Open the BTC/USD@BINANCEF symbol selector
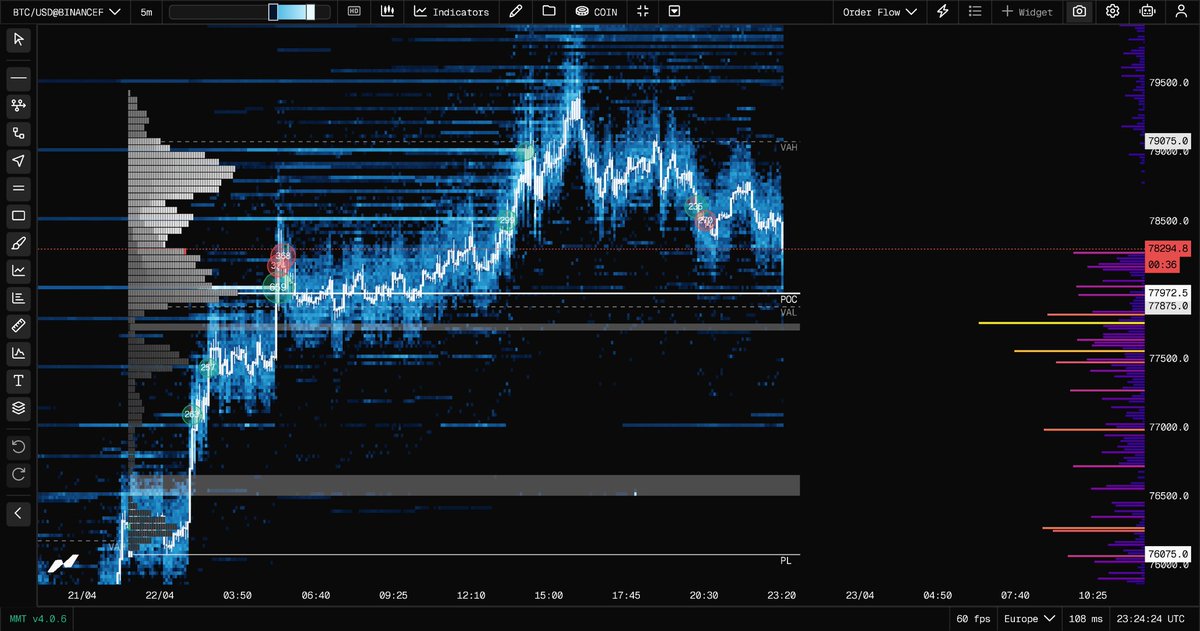 [x=67, y=12]
